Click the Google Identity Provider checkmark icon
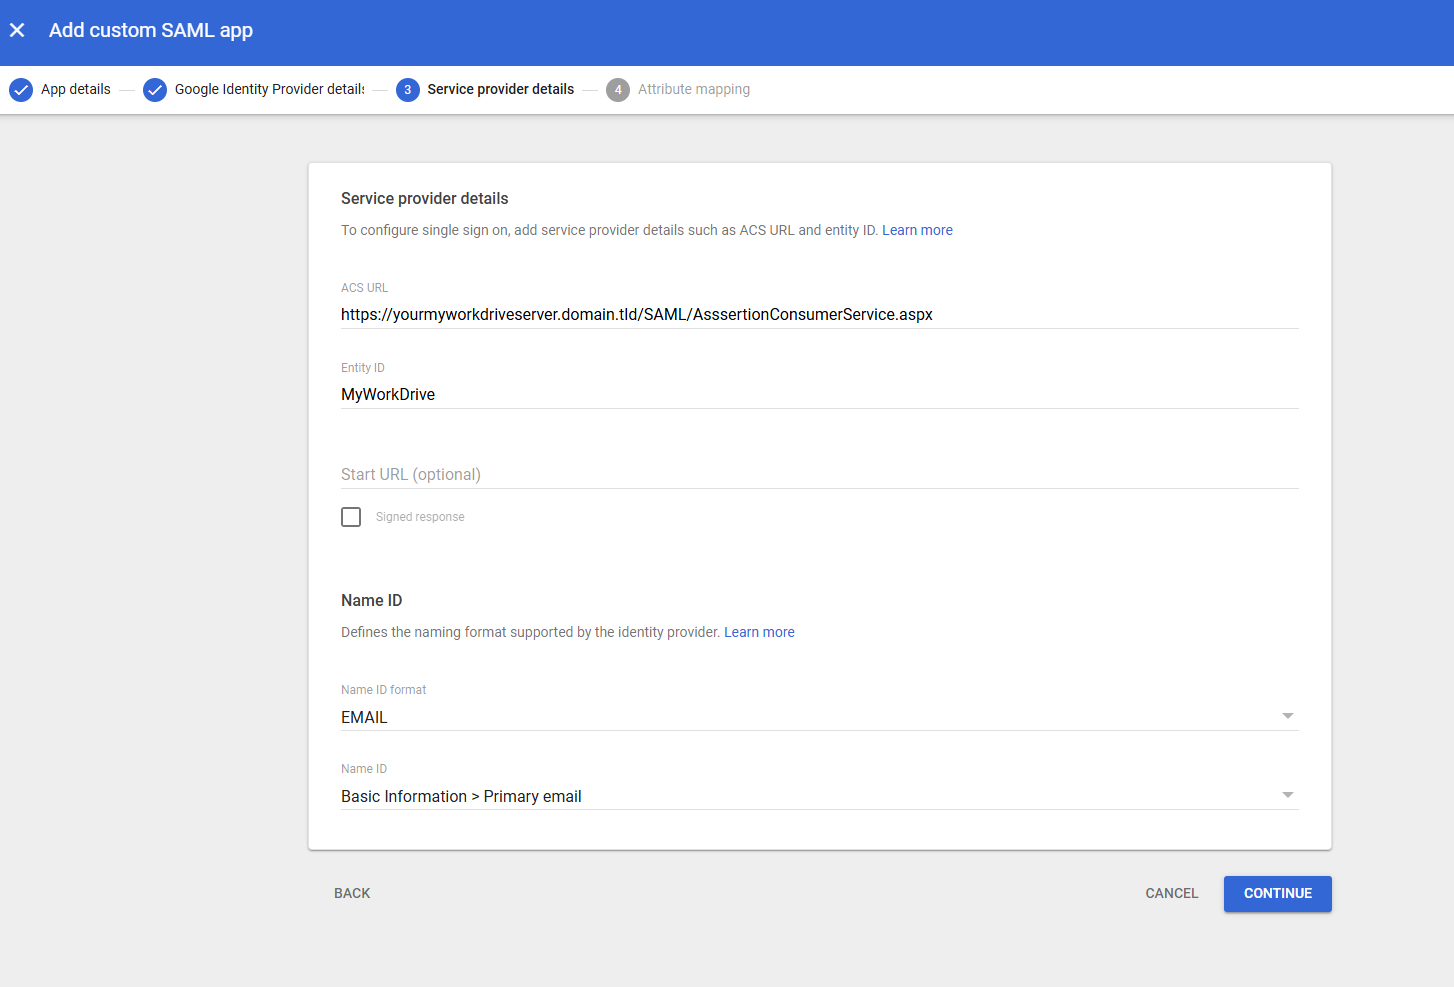Viewport: 1454px width, 987px height. pyautogui.click(x=155, y=90)
